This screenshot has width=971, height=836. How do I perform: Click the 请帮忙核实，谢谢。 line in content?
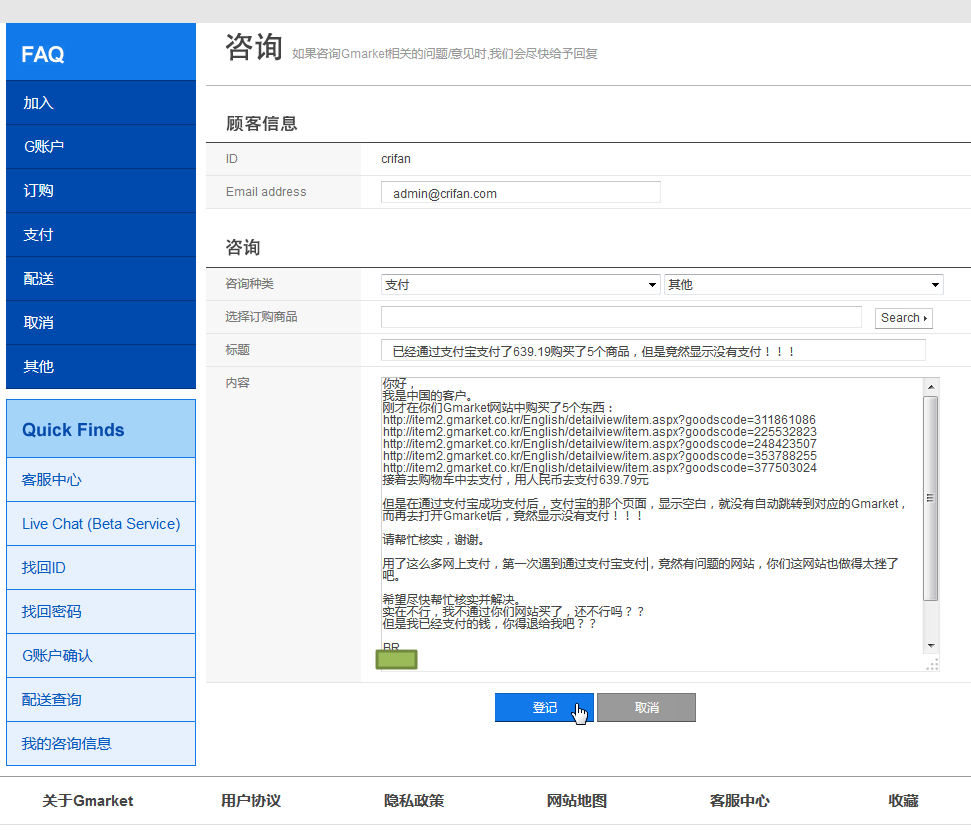click(x=433, y=540)
